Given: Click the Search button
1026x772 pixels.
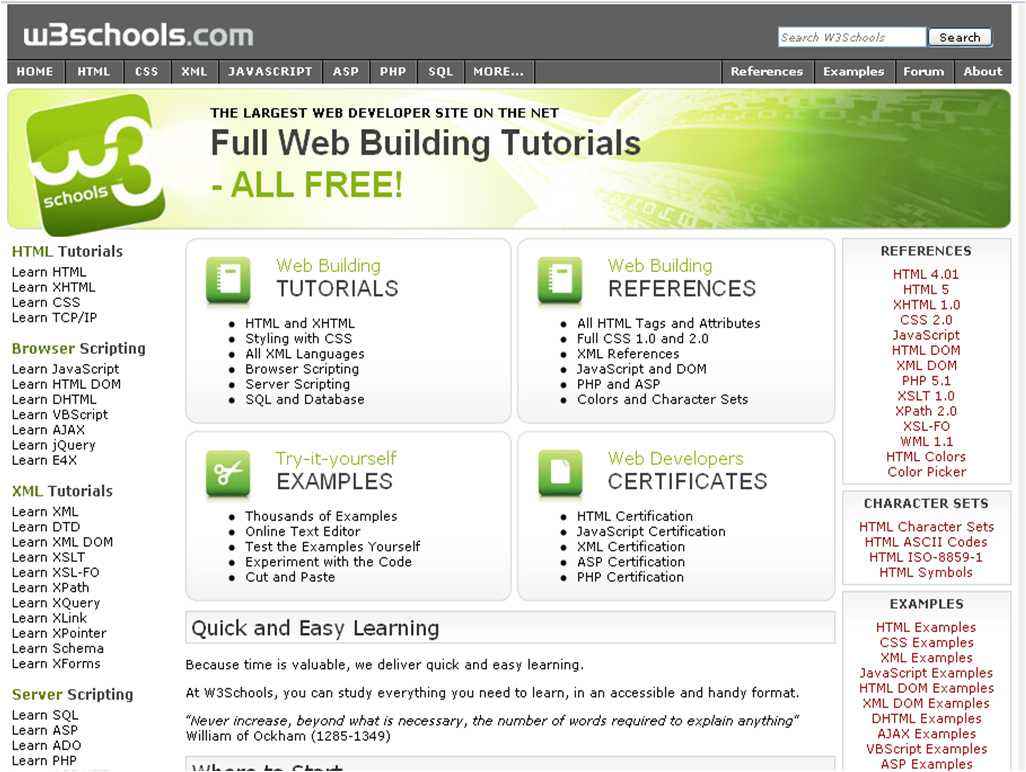Looking at the screenshot, I should click(x=959, y=37).
